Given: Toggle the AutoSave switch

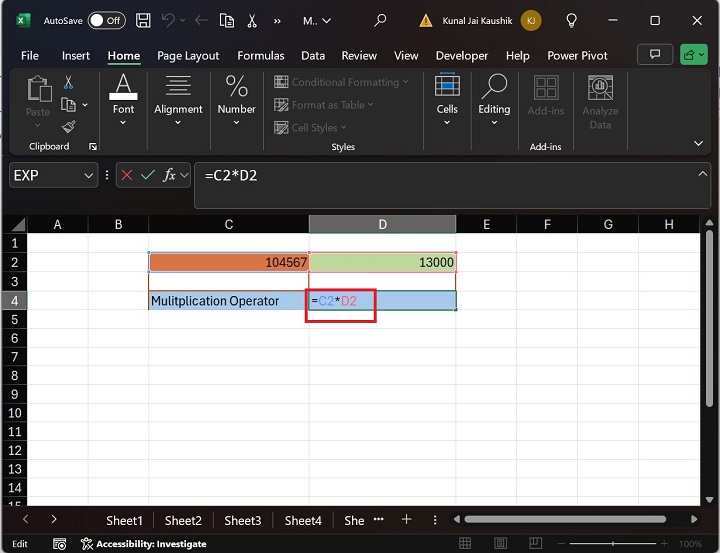Looking at the screenshot, I should (x=106, y=20).
